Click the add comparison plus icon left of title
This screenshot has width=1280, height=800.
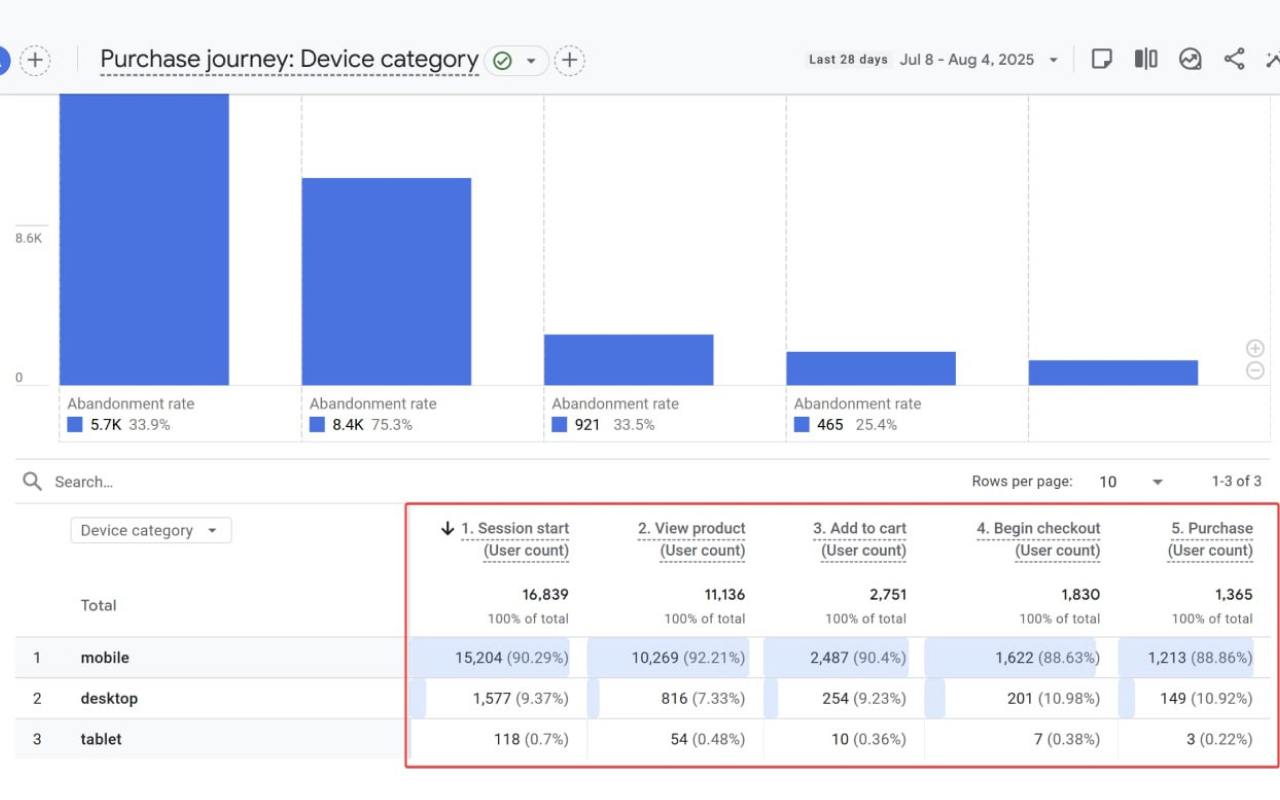coord(35,60)
